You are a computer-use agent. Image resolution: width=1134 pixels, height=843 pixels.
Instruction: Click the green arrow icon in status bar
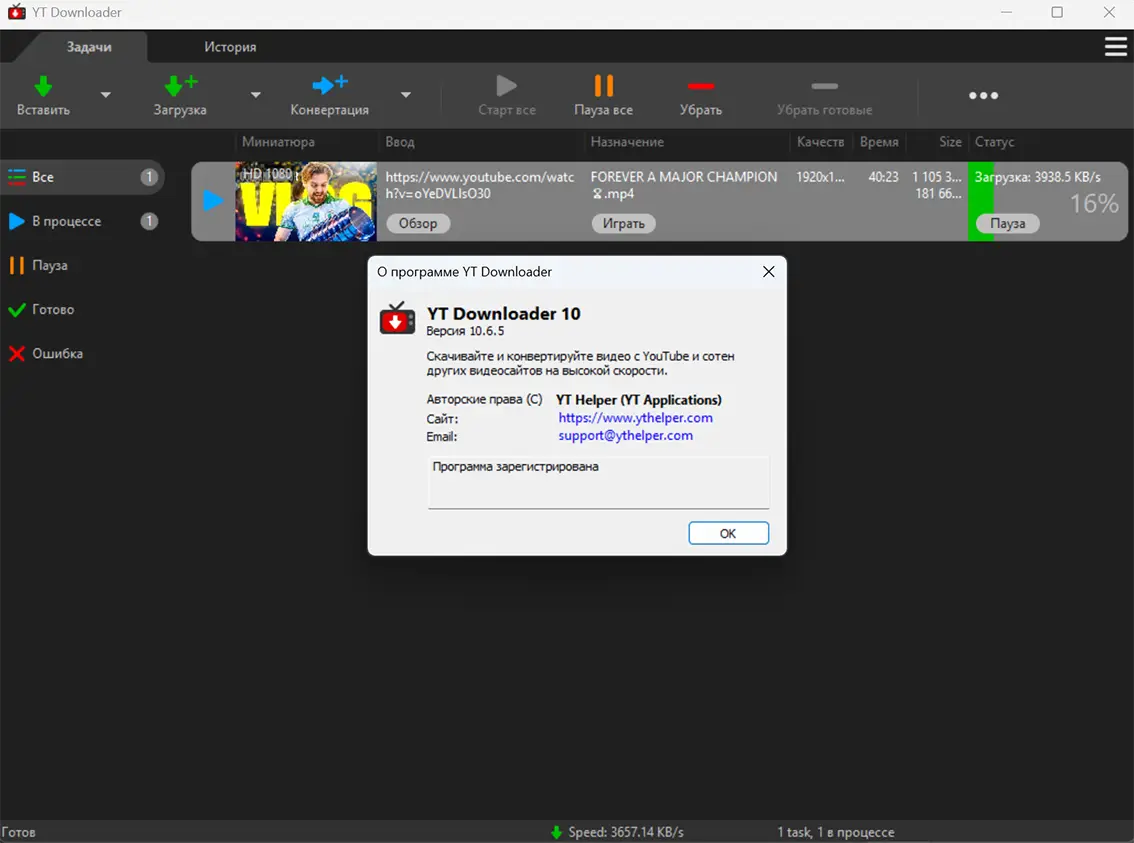(556, 832)
